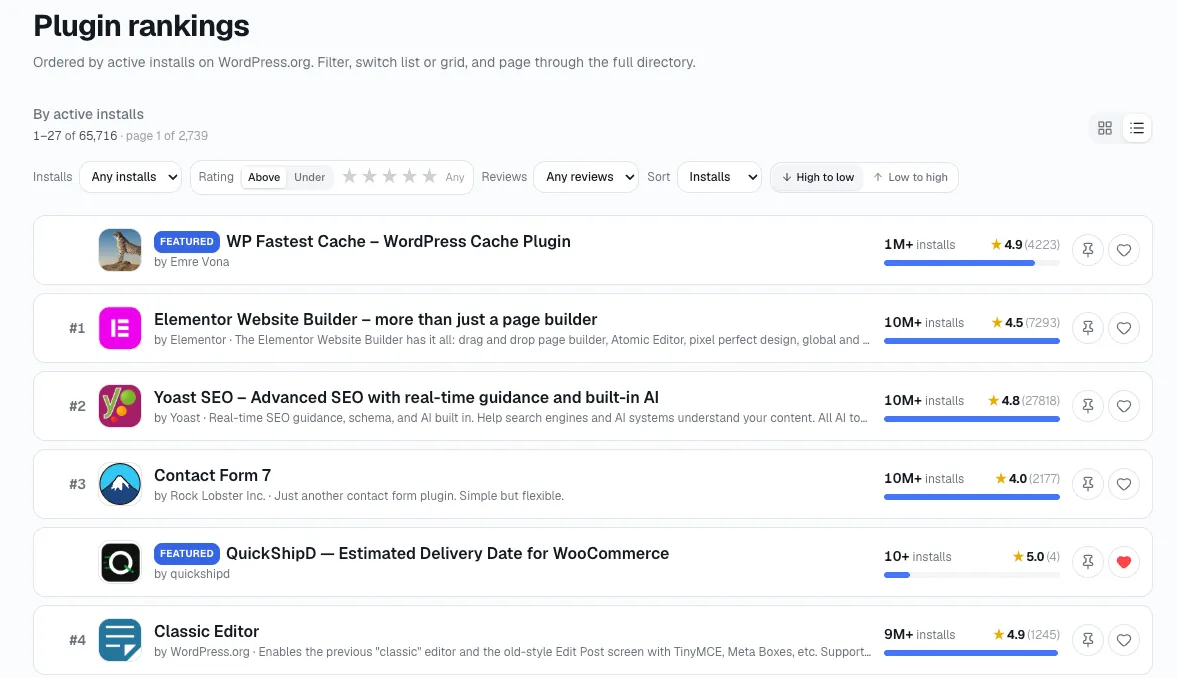Set rating filter to one star
Image resolution: width=1177 pixels, height=678 pixels.
(x=349, y=176)
